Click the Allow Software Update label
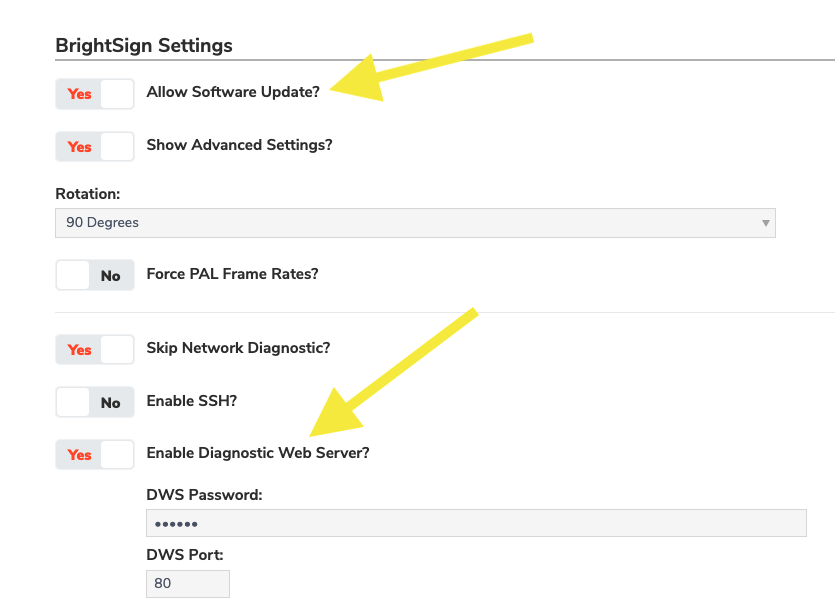The image size is (835, 607). (233, 92)
